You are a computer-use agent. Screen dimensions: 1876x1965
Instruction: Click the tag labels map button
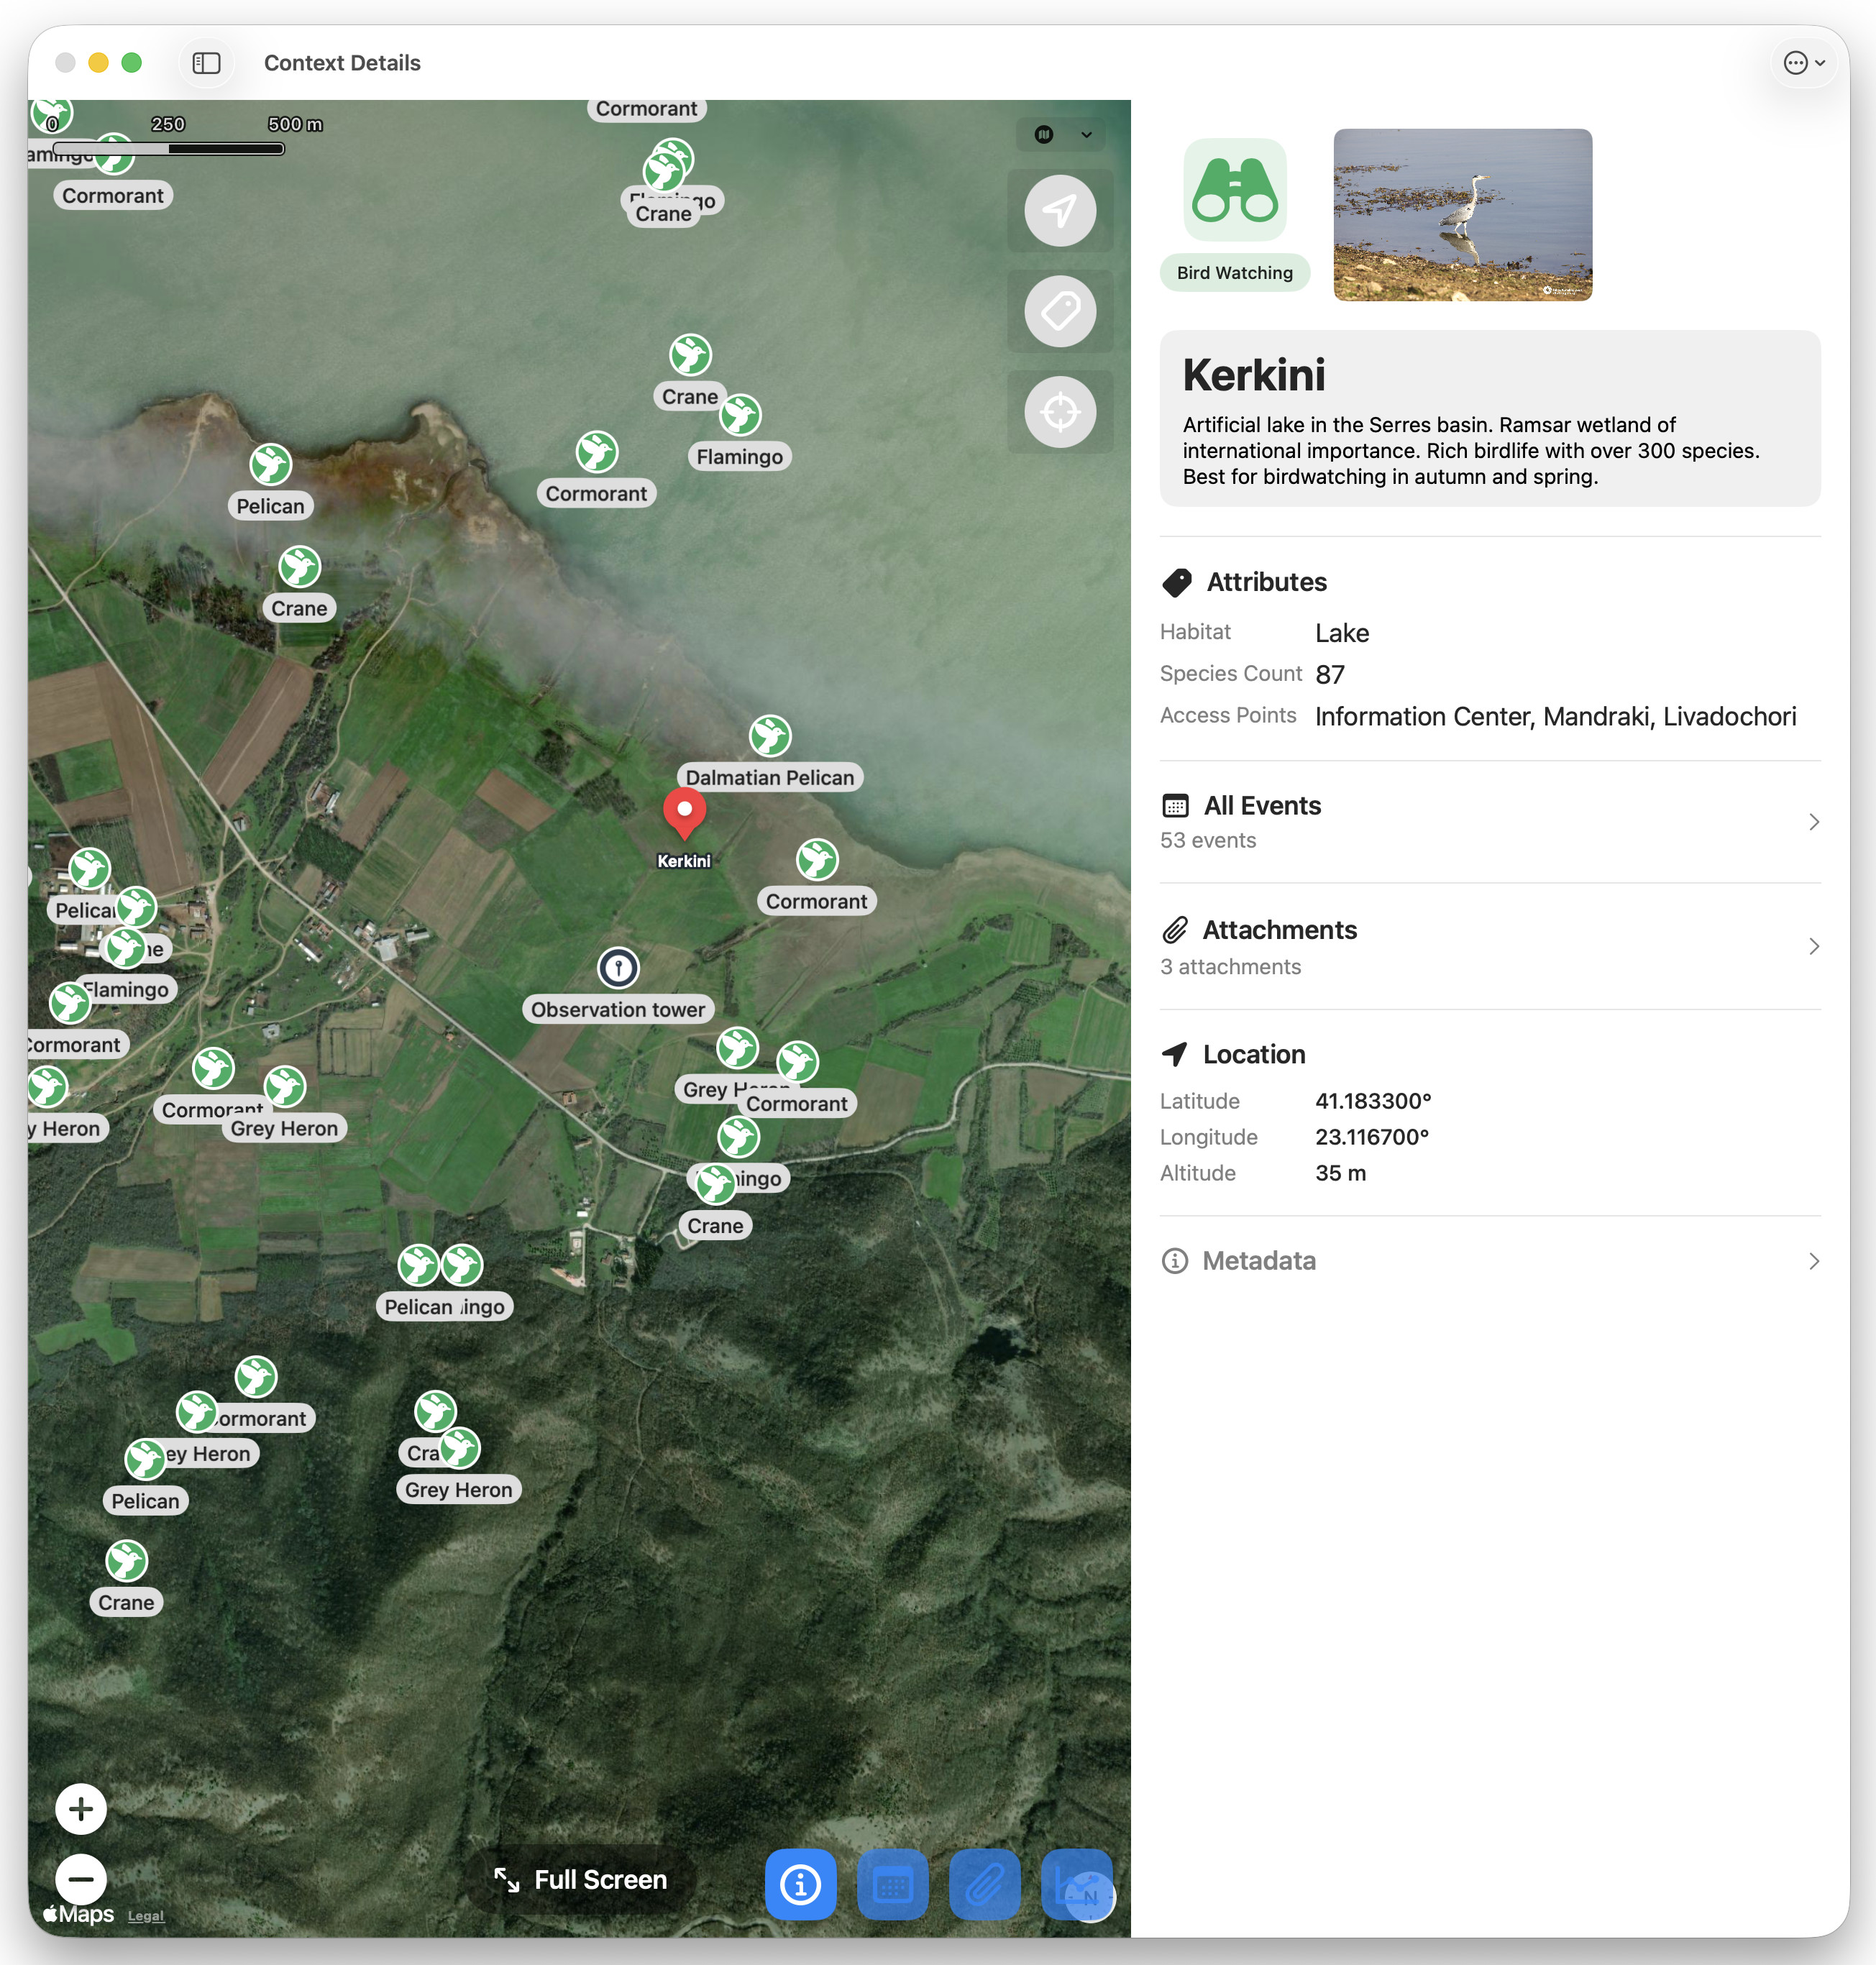1060,311
